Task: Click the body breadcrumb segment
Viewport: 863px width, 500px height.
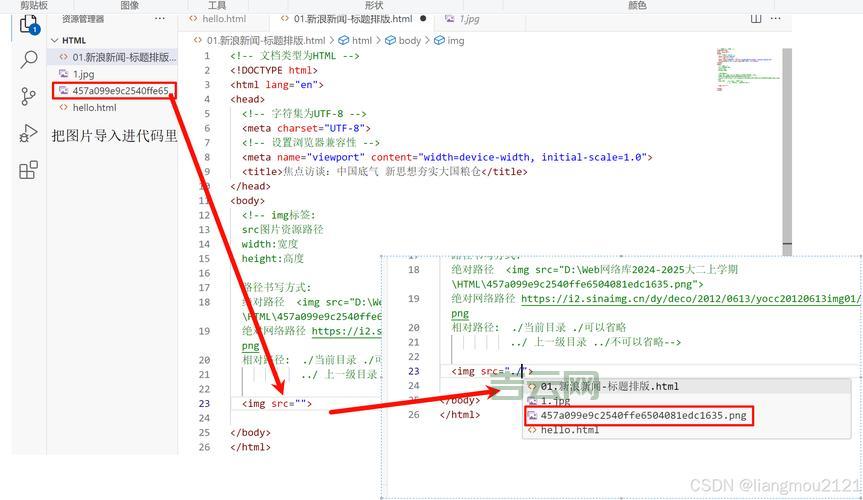Action: point(409,41)
